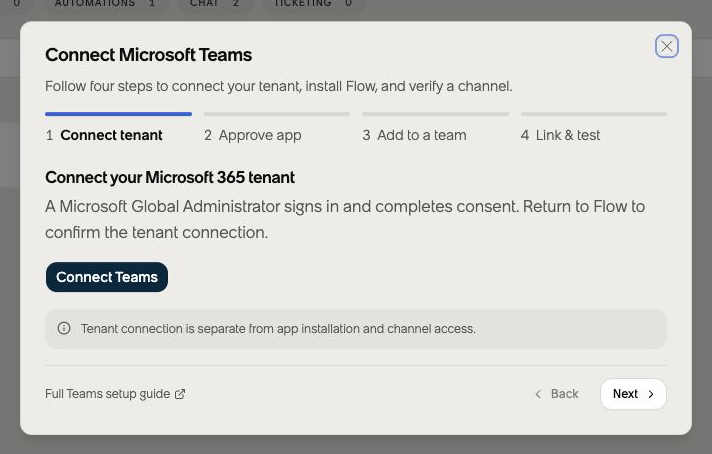Click the Chat tab in the background

pos(214,4)
